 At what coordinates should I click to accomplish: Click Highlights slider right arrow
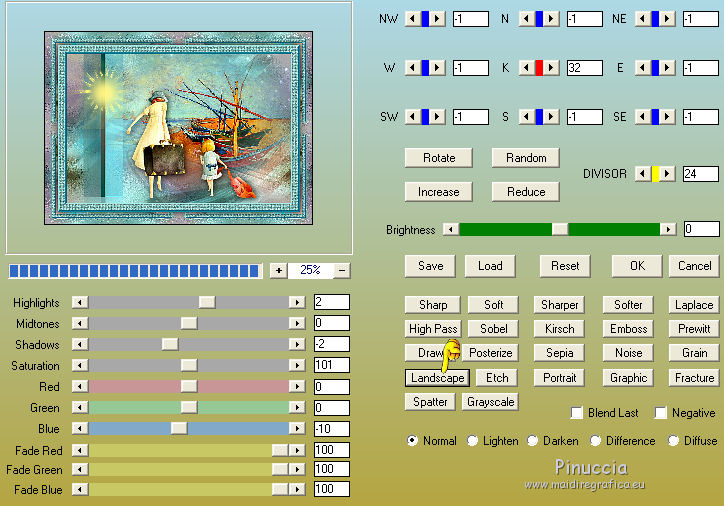tap(297, 302)
